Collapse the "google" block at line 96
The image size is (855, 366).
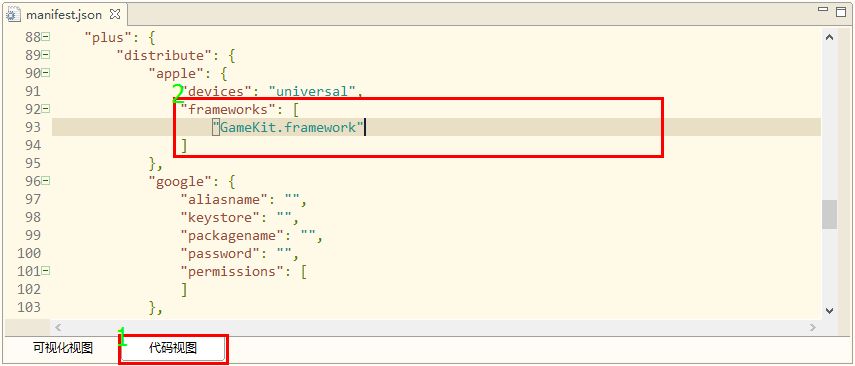(x=46, y=181)
